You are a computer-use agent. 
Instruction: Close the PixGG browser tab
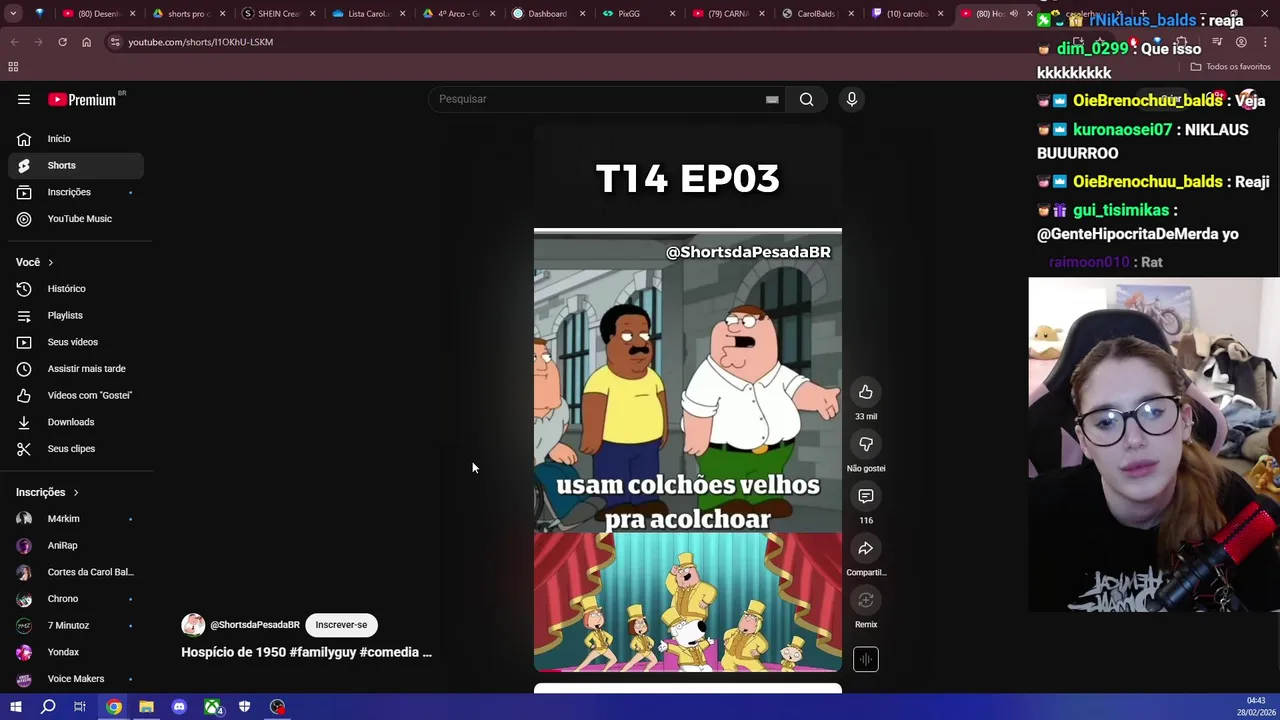672,14
